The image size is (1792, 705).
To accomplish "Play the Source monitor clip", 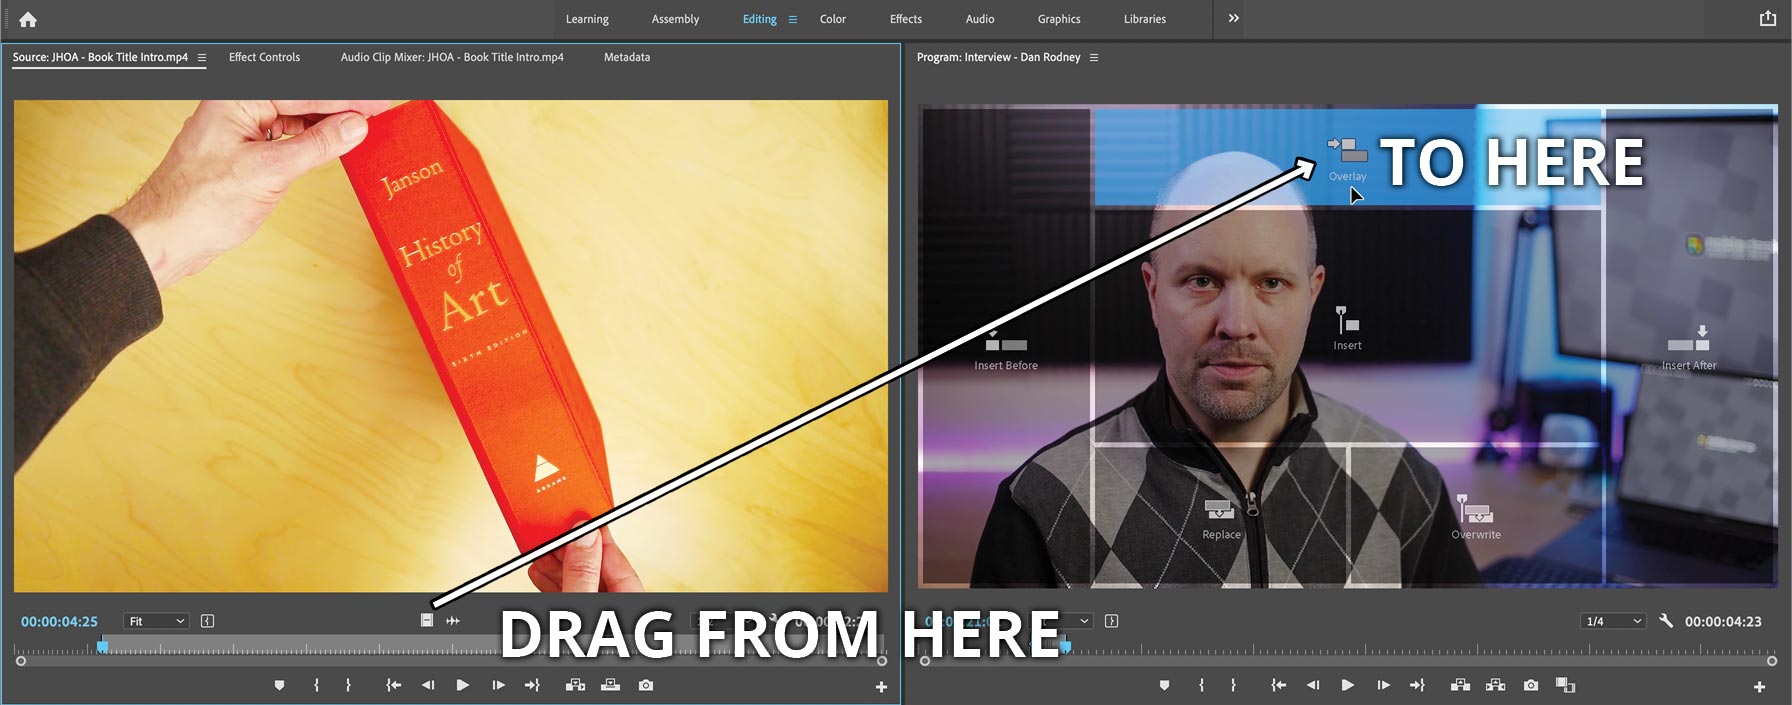I will tap(462, 685).
